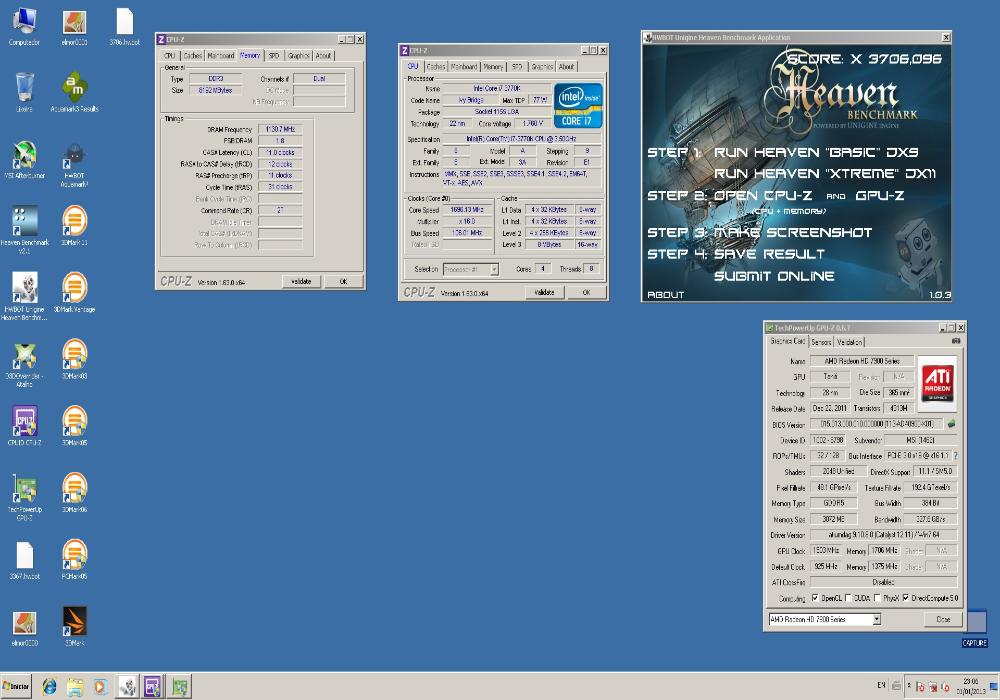
Task: Select the Graphics Card tab in GPU-Z
Action: [788, 341]
